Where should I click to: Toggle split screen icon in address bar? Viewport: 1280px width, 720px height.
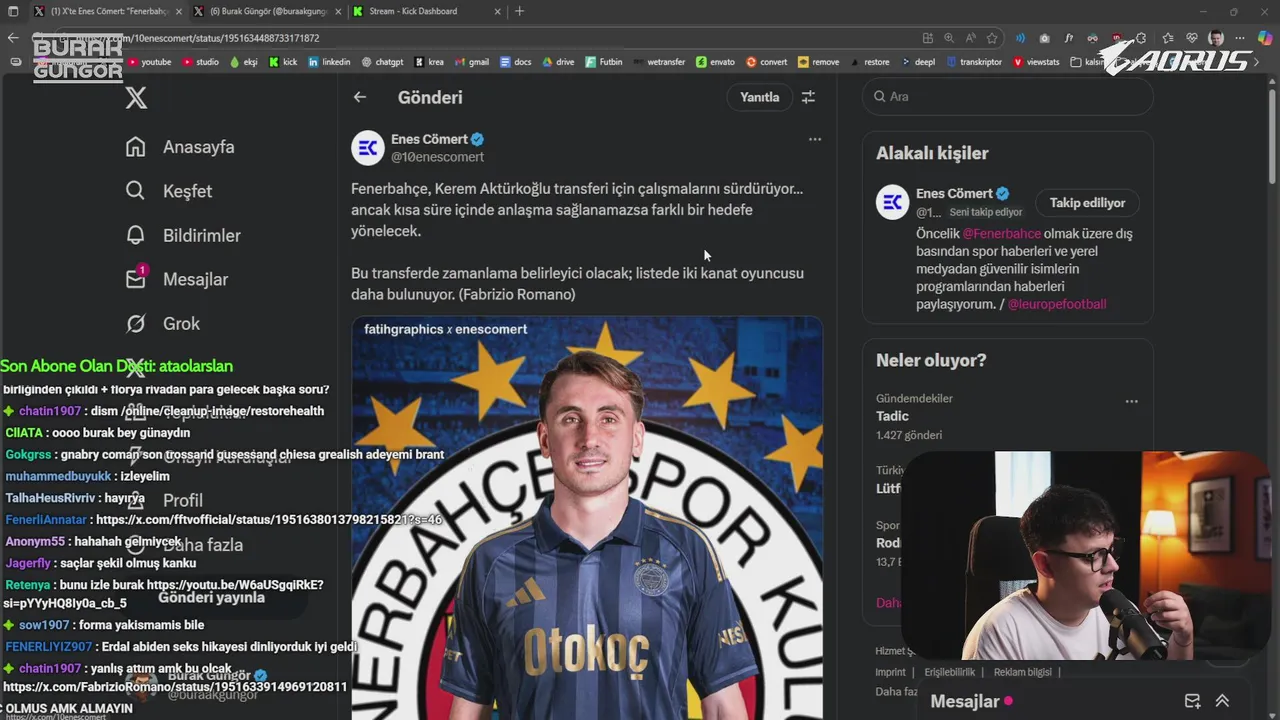(x=928, y=38)
